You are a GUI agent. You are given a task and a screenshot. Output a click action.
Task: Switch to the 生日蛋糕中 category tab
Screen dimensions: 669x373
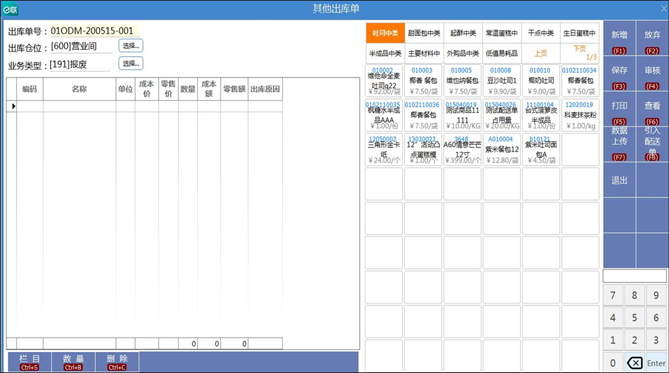click(x=579, y=33)
